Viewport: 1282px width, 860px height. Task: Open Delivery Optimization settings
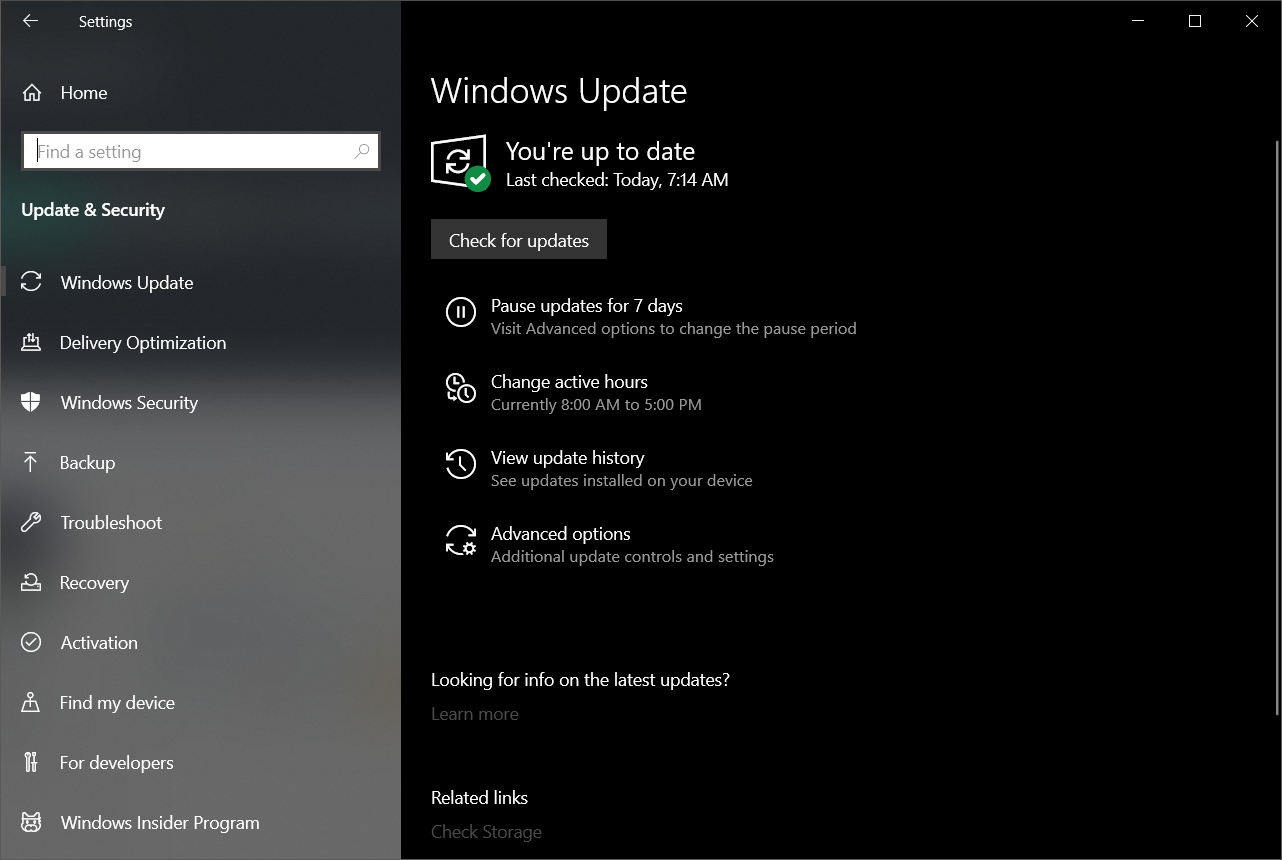point(143,343)
